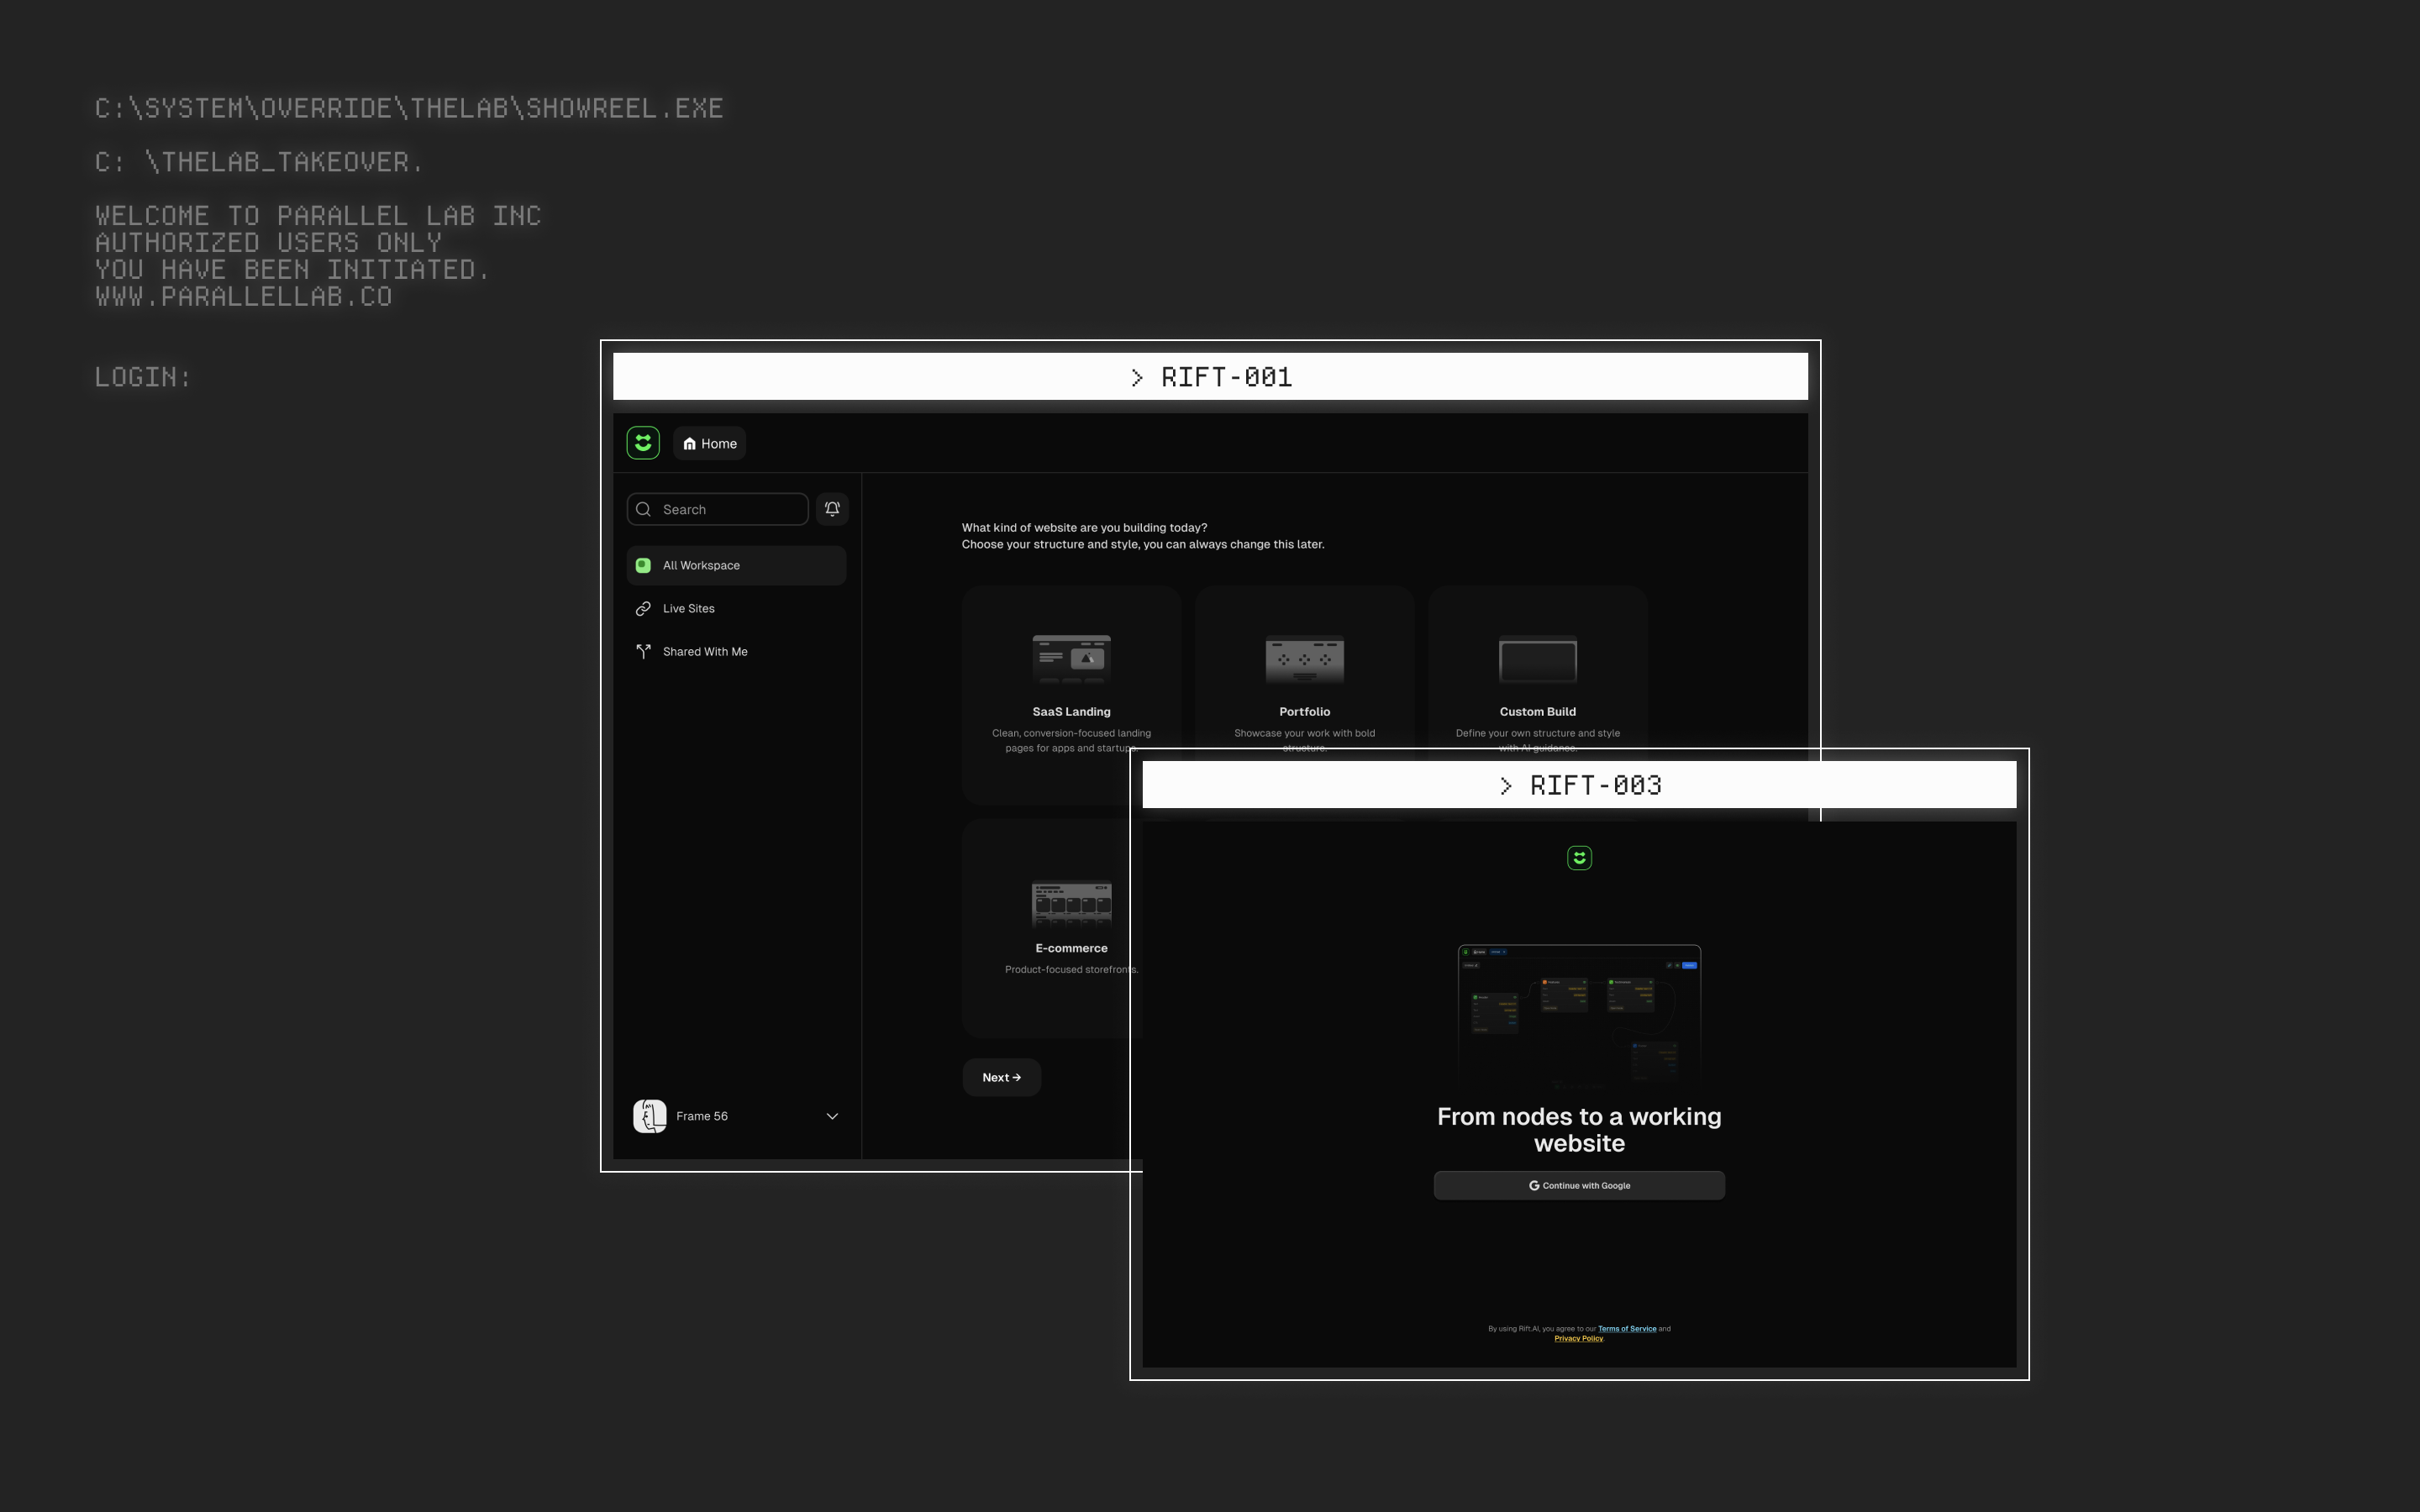
Task: Open Home with the house icon
Action: coord(690,443)
